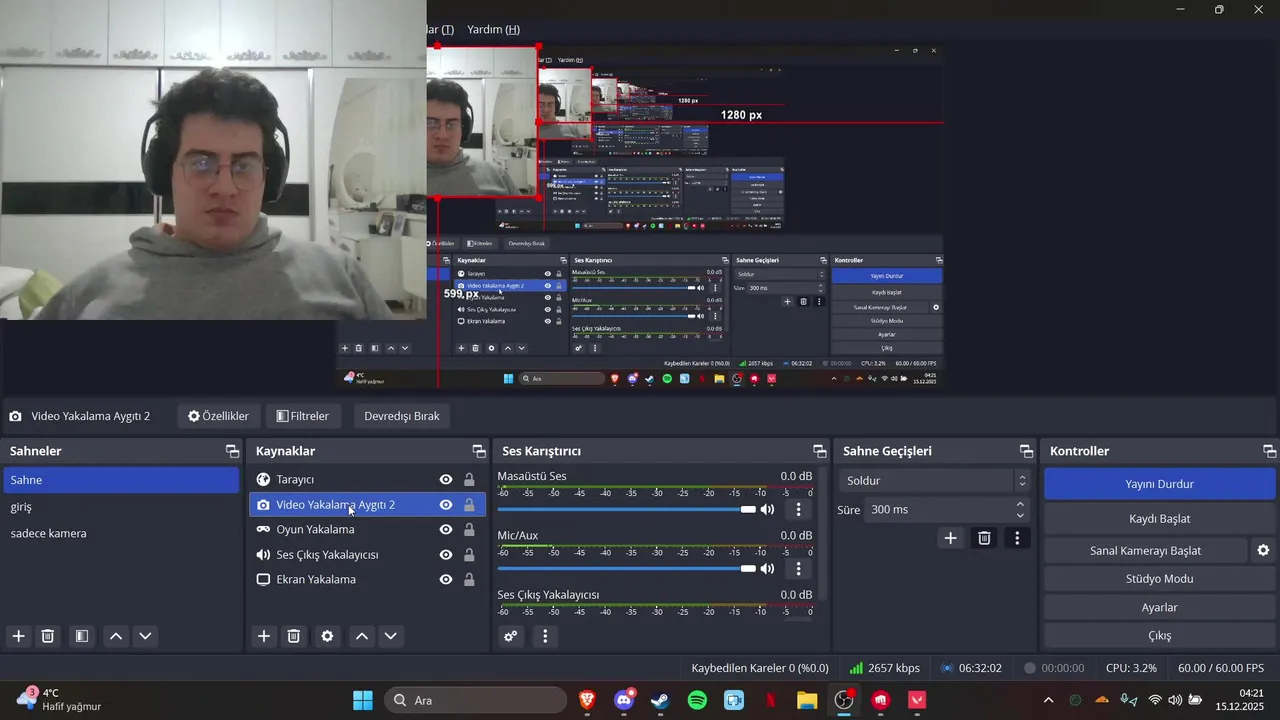Image resolution: width=1280 pixels, height=720 pixels.
Task: Undock the Kontroller panel
Action: click(x=1270, y=451)
